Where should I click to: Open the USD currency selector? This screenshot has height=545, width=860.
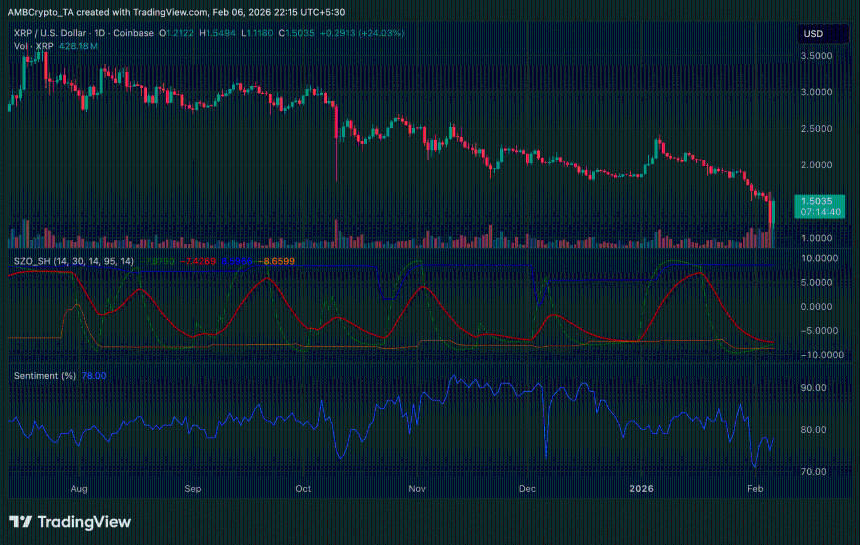pyautogui.click(x=813, y=34)
